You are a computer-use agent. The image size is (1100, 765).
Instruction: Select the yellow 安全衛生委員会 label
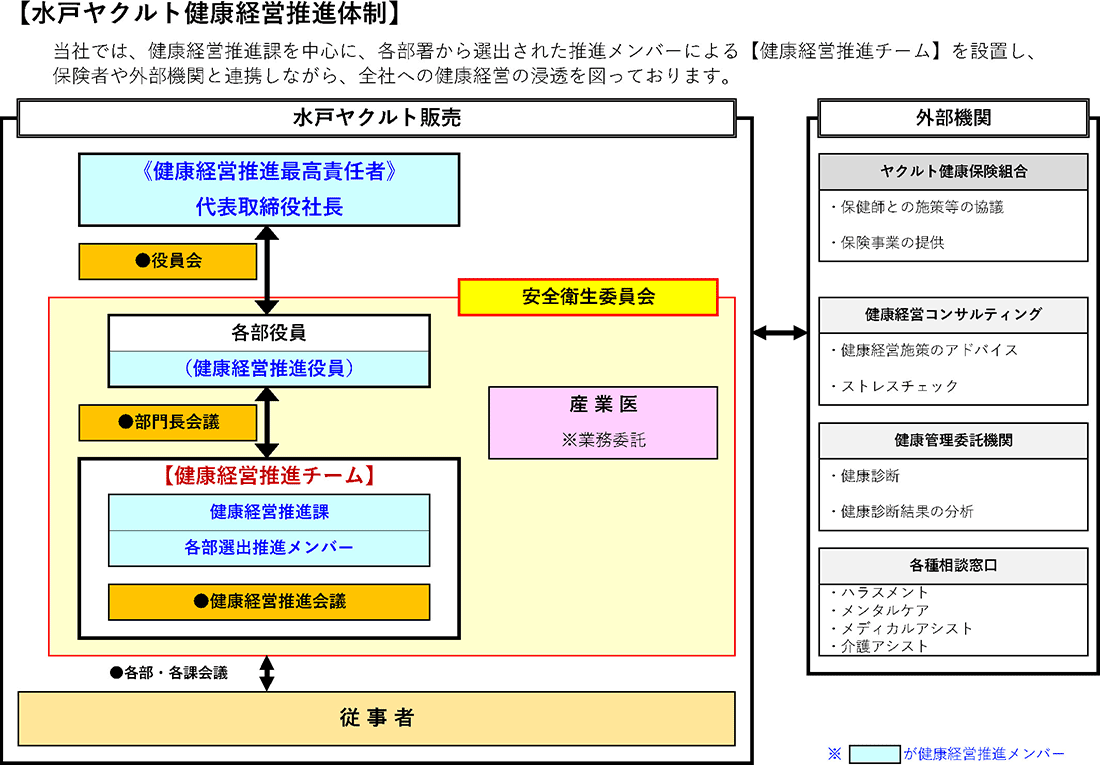coord(588,296)
